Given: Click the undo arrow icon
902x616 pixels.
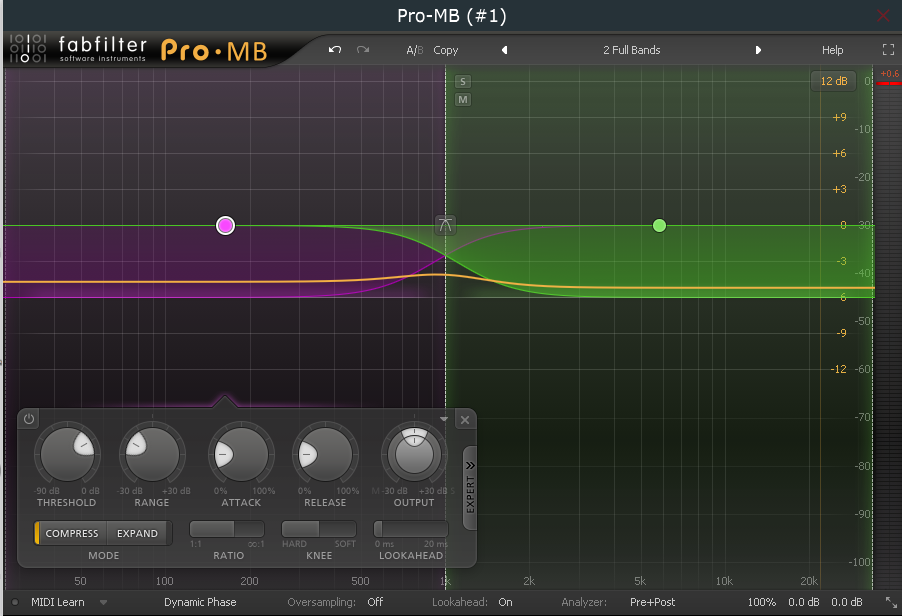Looking at the screenshot, I should point(335,50).
